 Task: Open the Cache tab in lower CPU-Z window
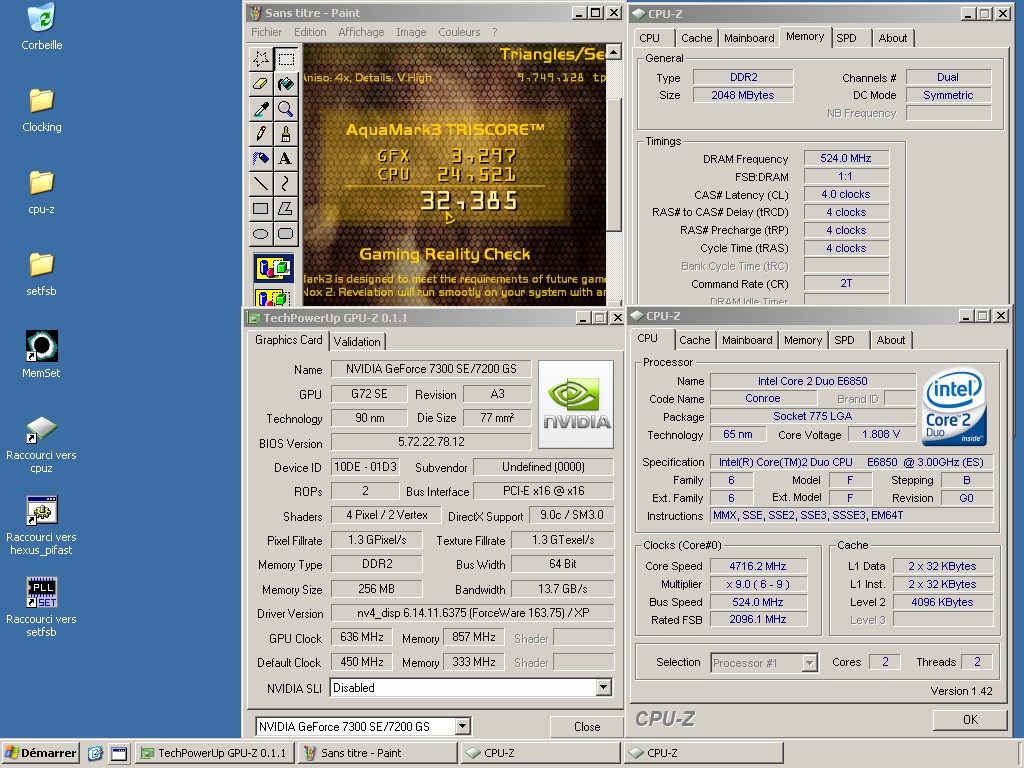[x=694, y=340]
